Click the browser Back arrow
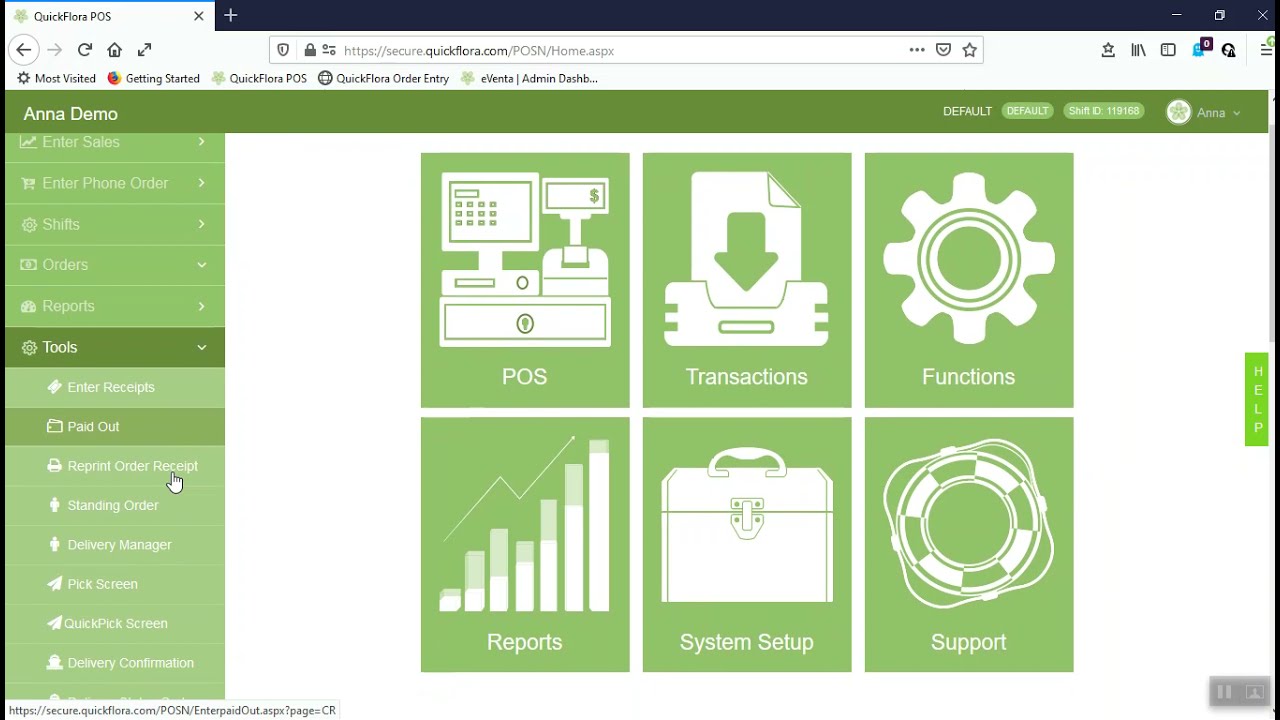The height and width of the screenshot is (720, 1280). [24, 50]
